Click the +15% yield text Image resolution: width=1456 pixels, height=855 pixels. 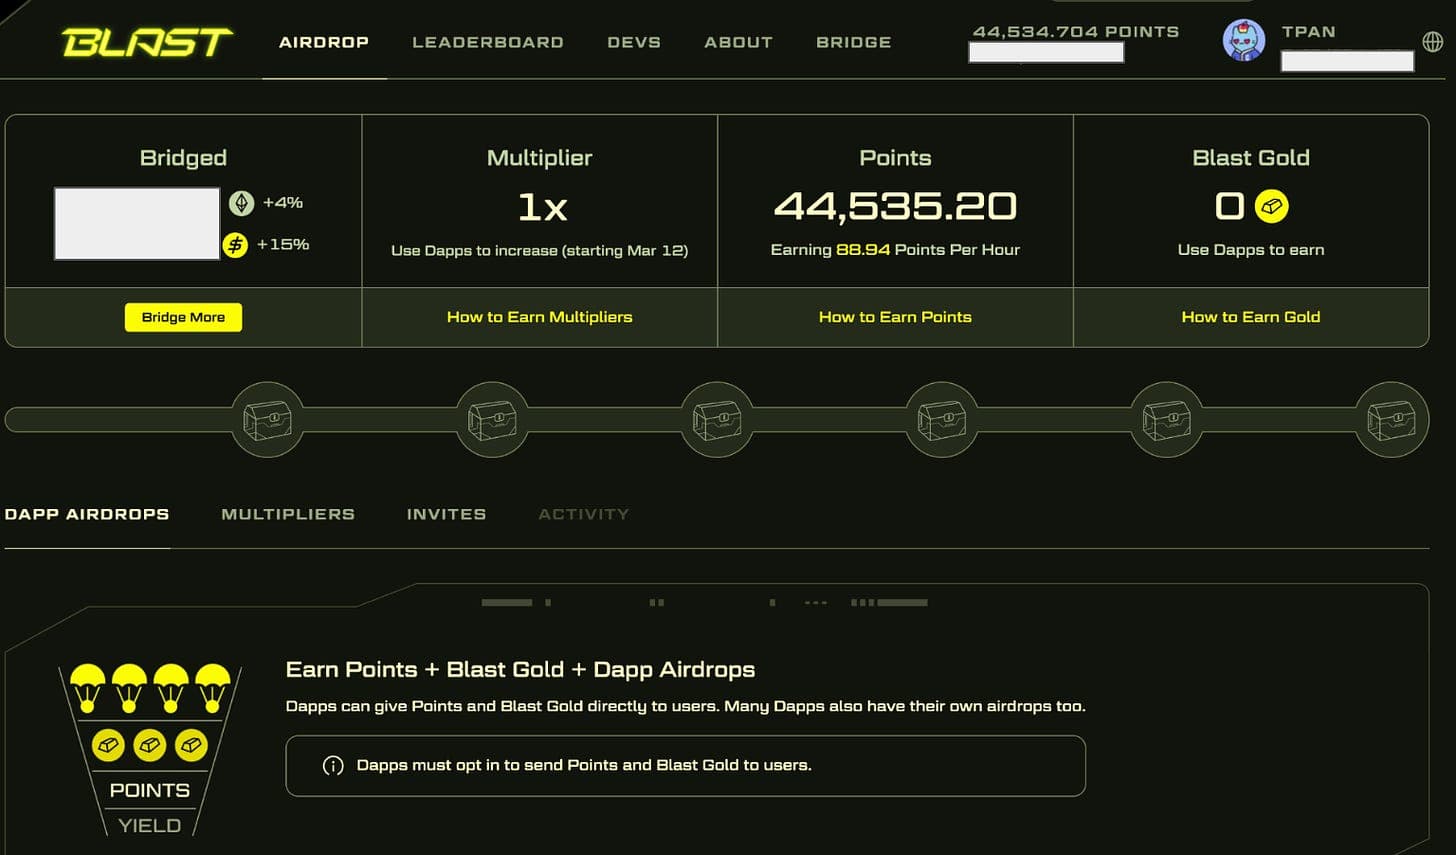point(283,244)
